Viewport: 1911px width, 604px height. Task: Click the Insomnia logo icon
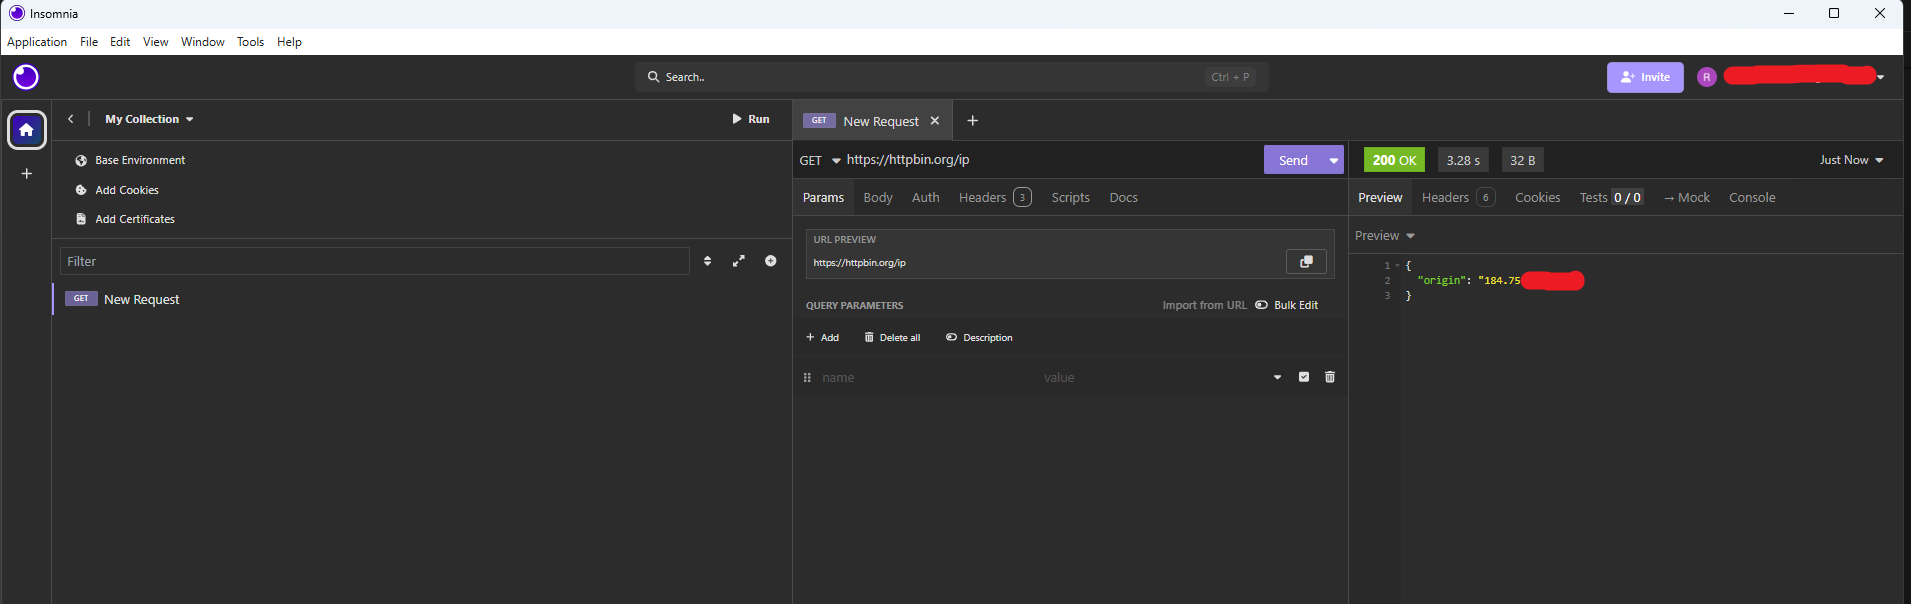click(x=26, y=77)
